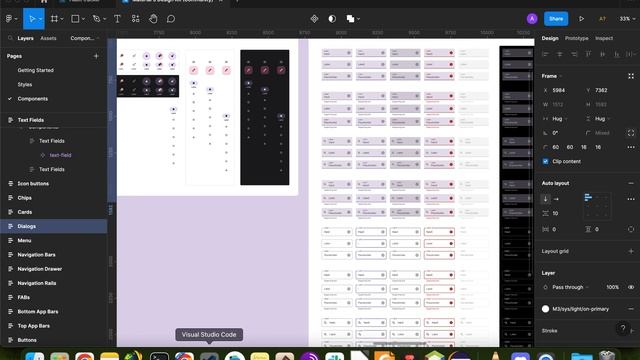Open the Frame type dropdown
This screenshot has width=640, height=360.
[x=552, y=76]
